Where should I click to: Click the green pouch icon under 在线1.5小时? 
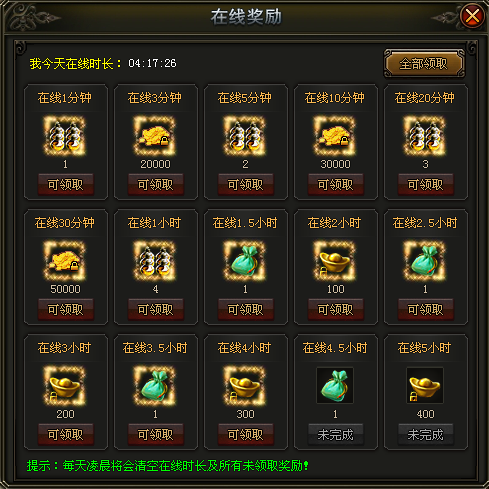tap(245, 261)
